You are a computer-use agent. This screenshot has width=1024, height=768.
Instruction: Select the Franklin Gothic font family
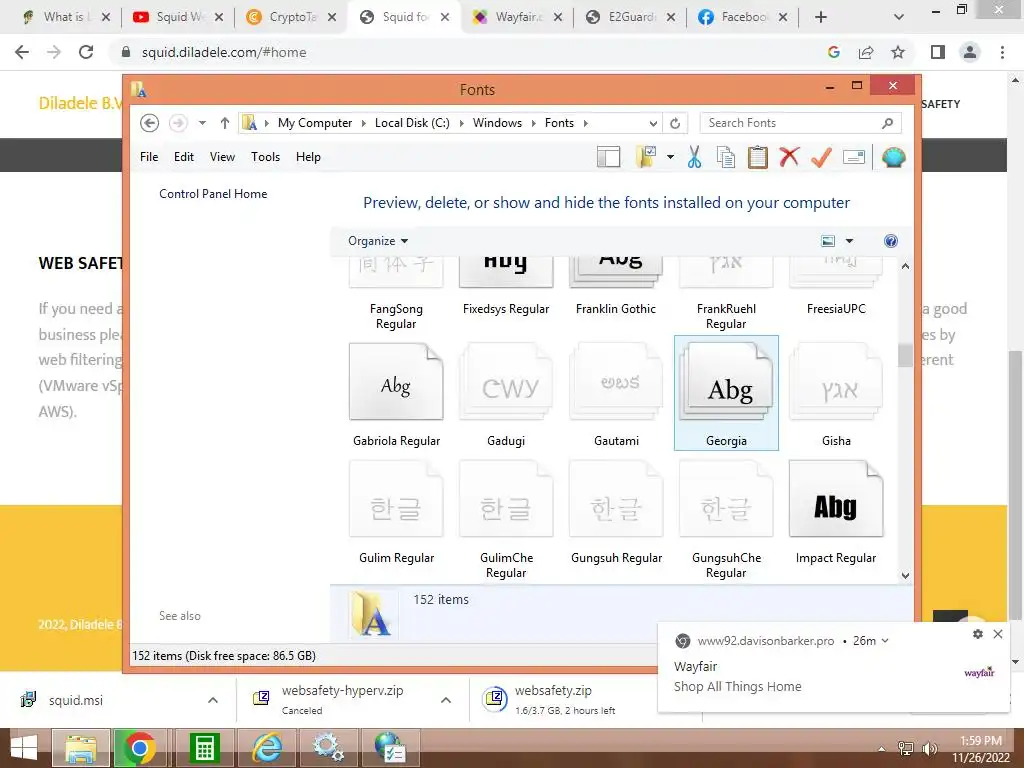point(616,286)
